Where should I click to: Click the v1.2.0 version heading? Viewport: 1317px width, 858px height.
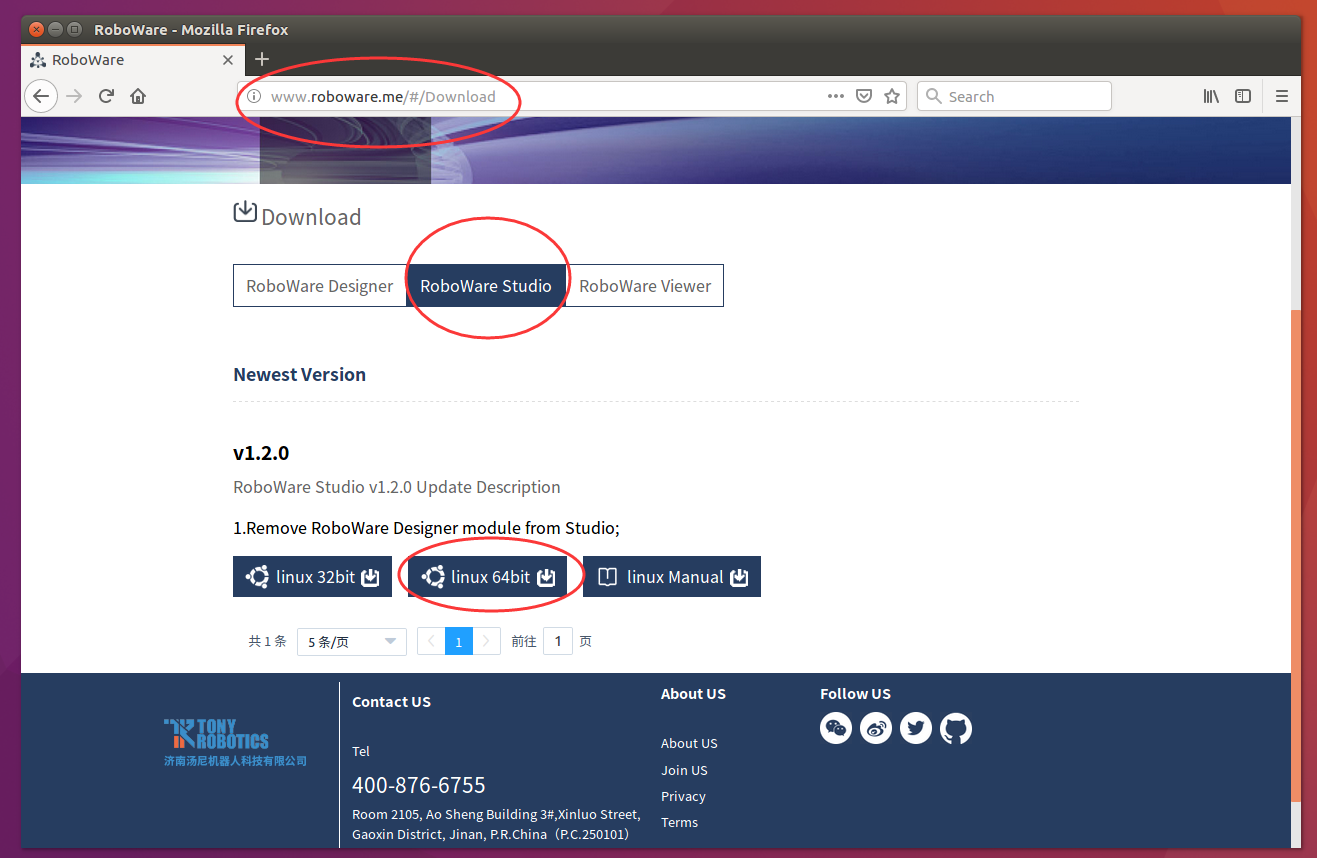coord(261,453)
